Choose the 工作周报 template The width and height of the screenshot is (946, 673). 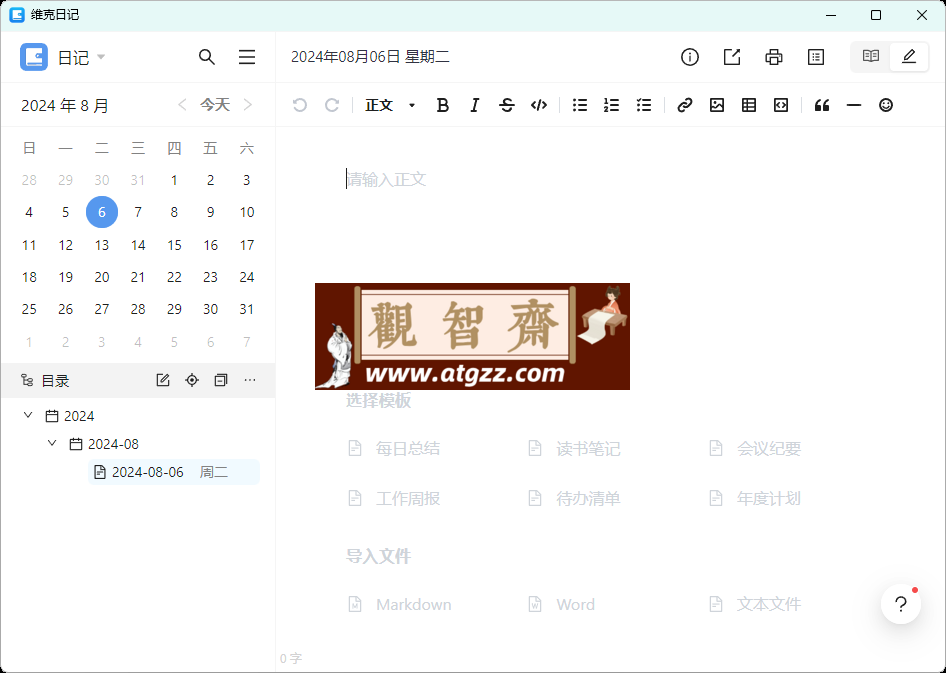click(x=394, y=499)
